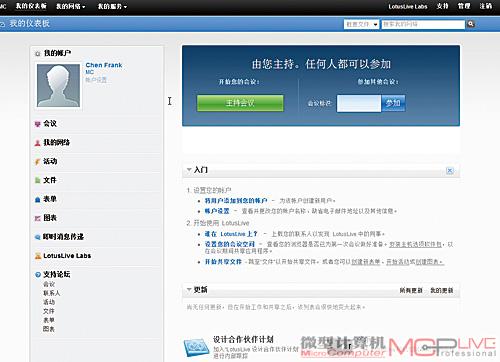Open 联系人 under 支持论坛
Screen dimensions: 500x362
52,293
